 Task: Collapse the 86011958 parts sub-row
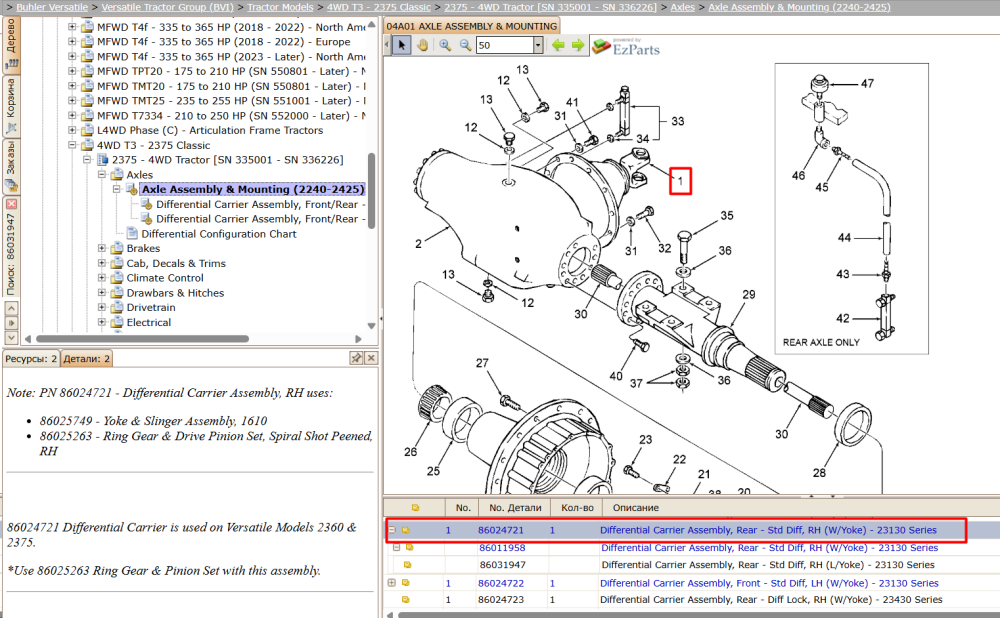396,547
